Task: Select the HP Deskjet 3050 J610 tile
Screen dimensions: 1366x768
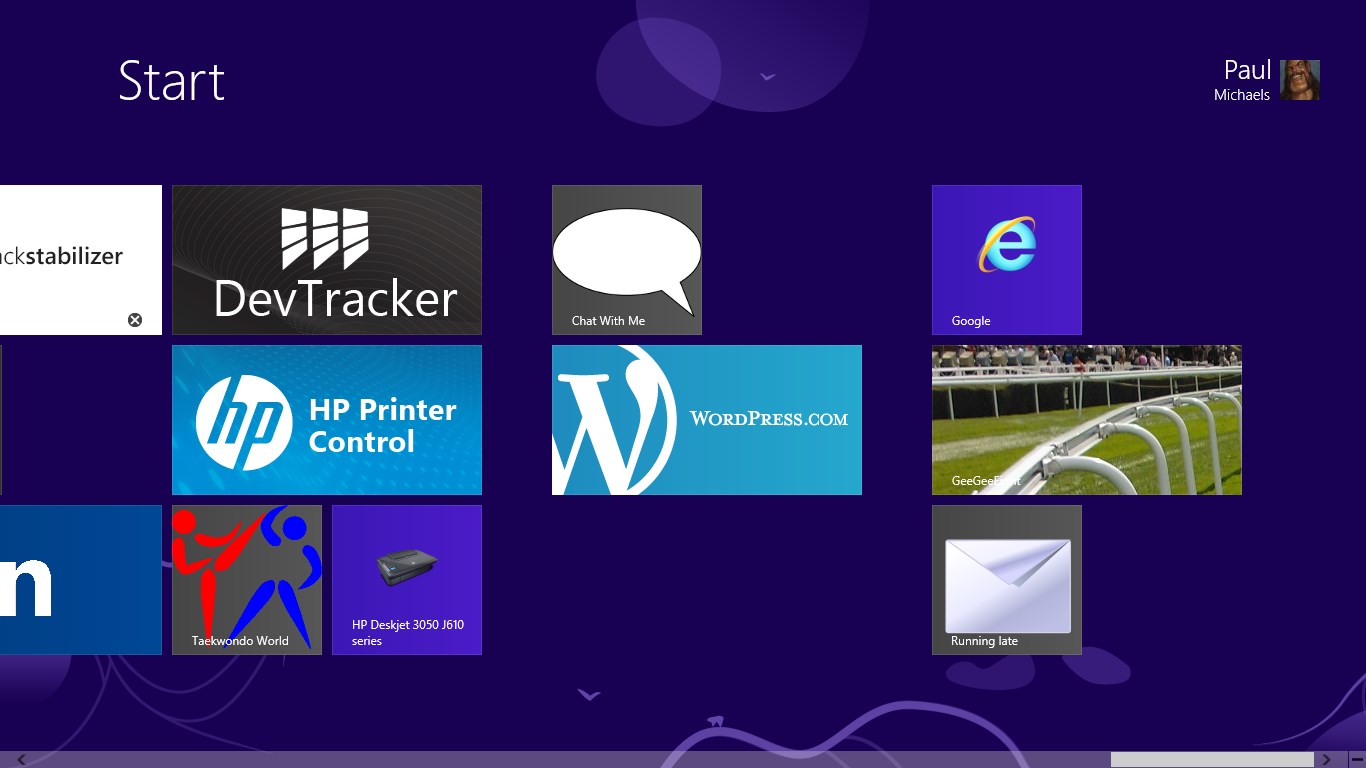Action: pyautogui.click(x=406, y=580)
